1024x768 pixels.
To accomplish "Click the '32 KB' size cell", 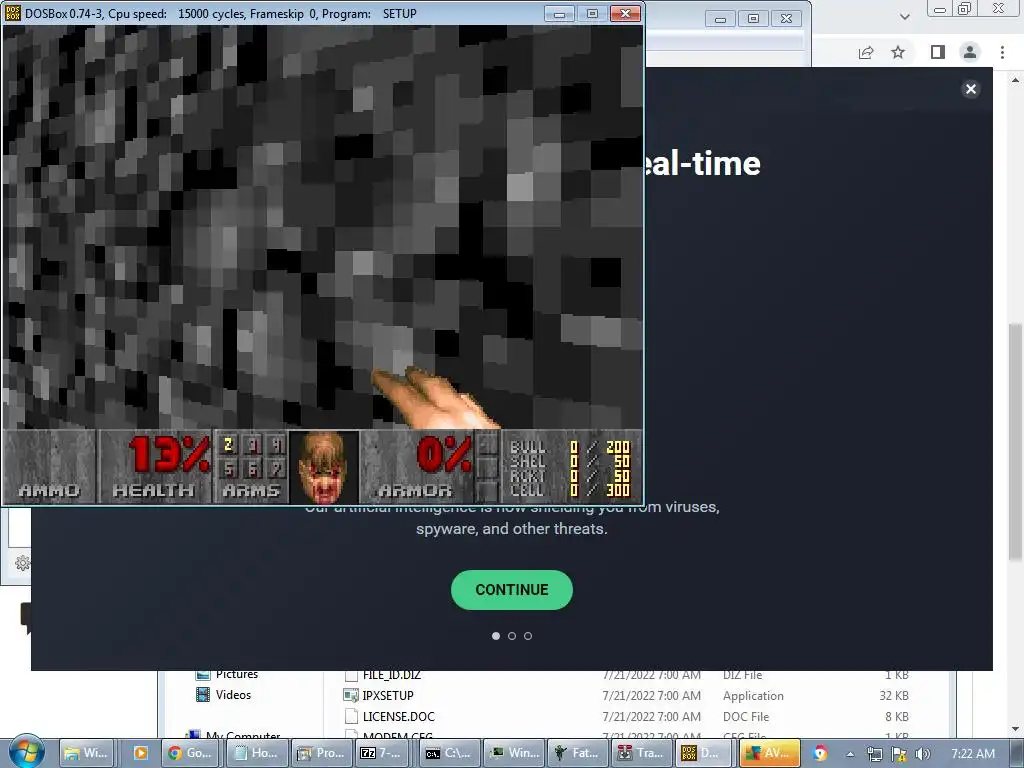I will click(x=893, y=696).
